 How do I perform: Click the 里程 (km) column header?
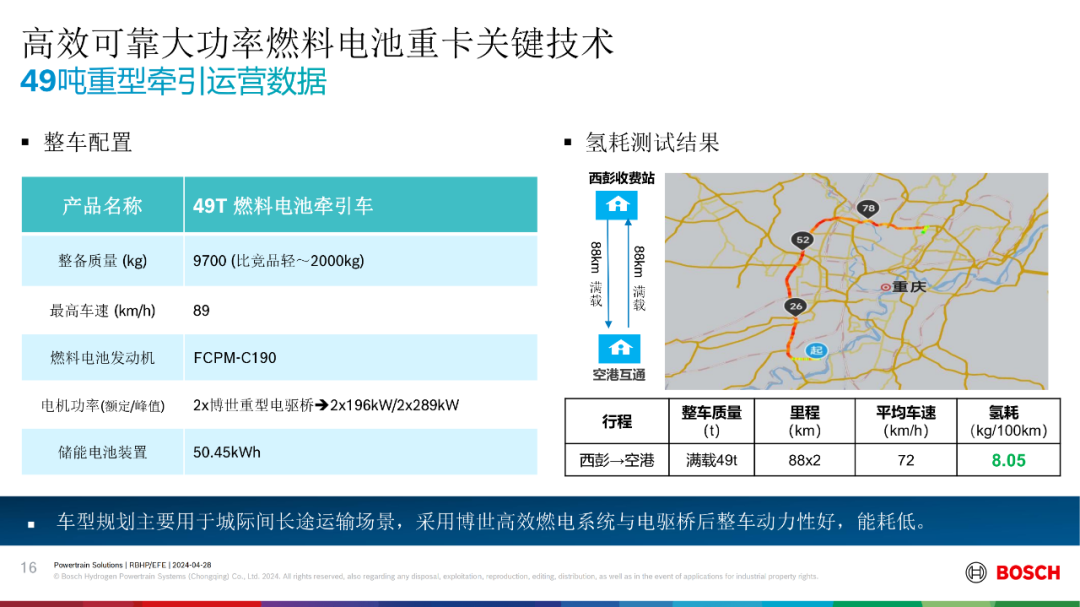pos(804,422)
